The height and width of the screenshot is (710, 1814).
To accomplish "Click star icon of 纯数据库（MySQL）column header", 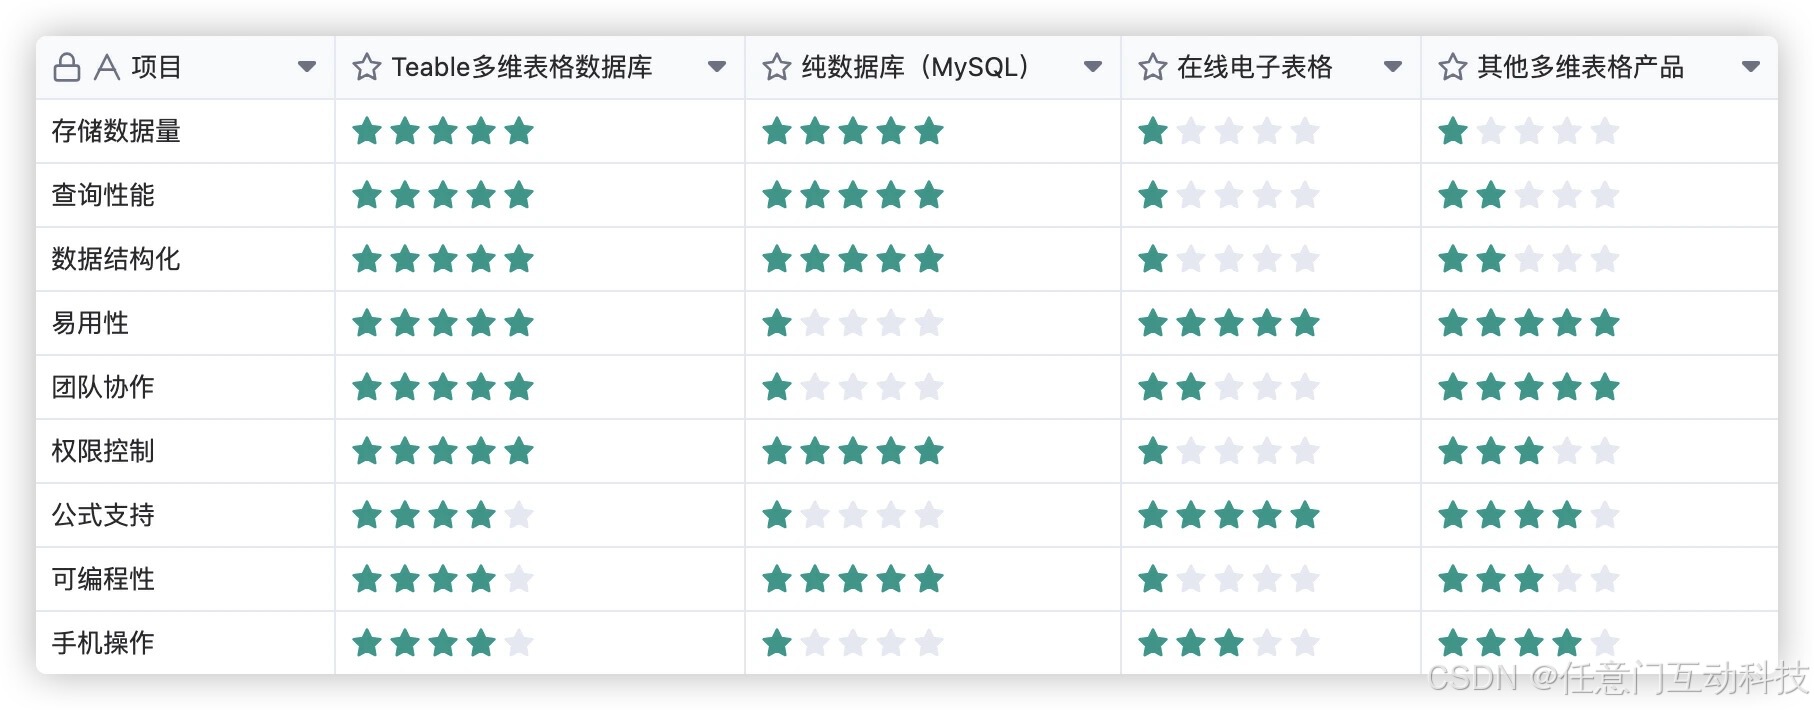I will (x=777, y=67).
